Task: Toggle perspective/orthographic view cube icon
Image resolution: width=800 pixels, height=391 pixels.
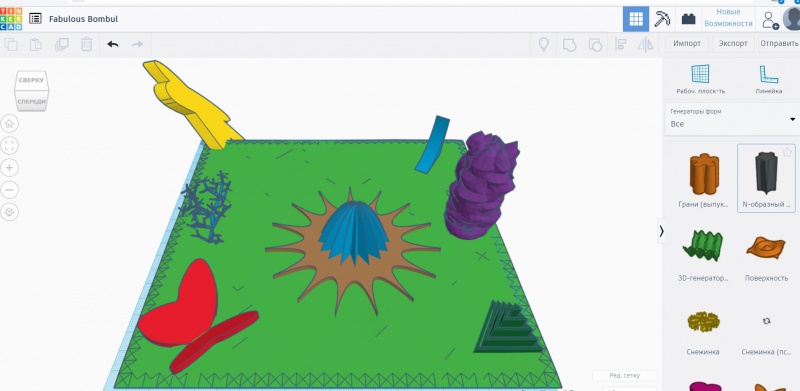Action: tap(9, 211)
